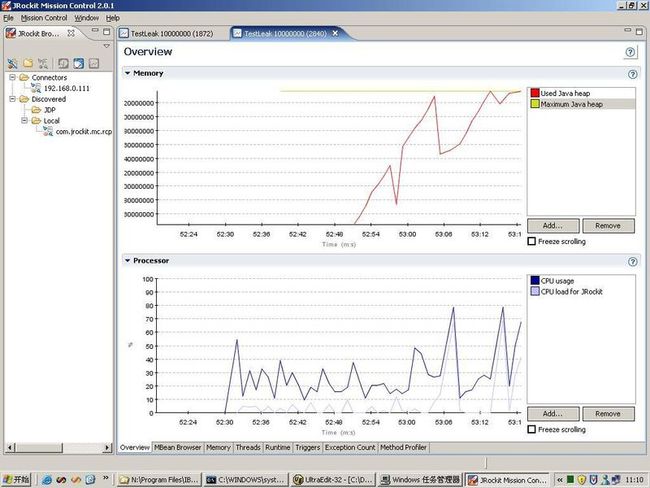Click the fourth quick launch icon beside the chevron
Viewport: 650px width, 488px height.
point(90,480)
